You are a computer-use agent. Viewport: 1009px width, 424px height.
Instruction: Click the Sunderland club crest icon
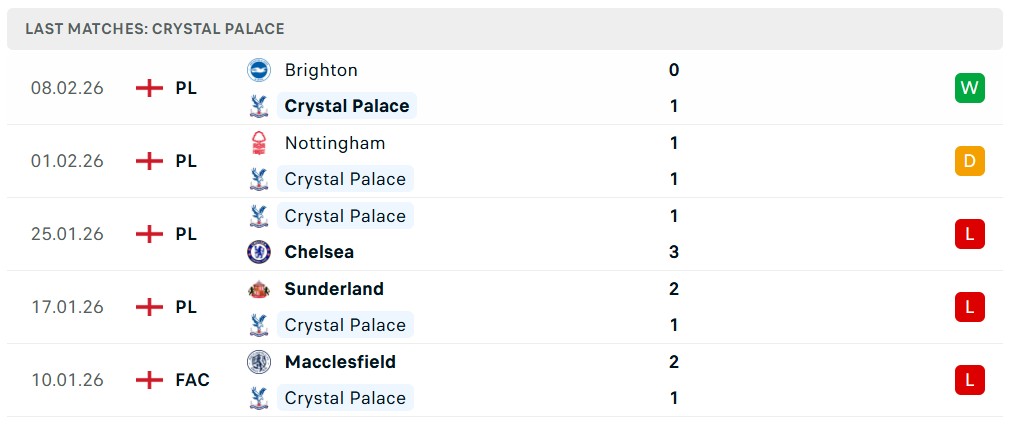tap(259, 289)
